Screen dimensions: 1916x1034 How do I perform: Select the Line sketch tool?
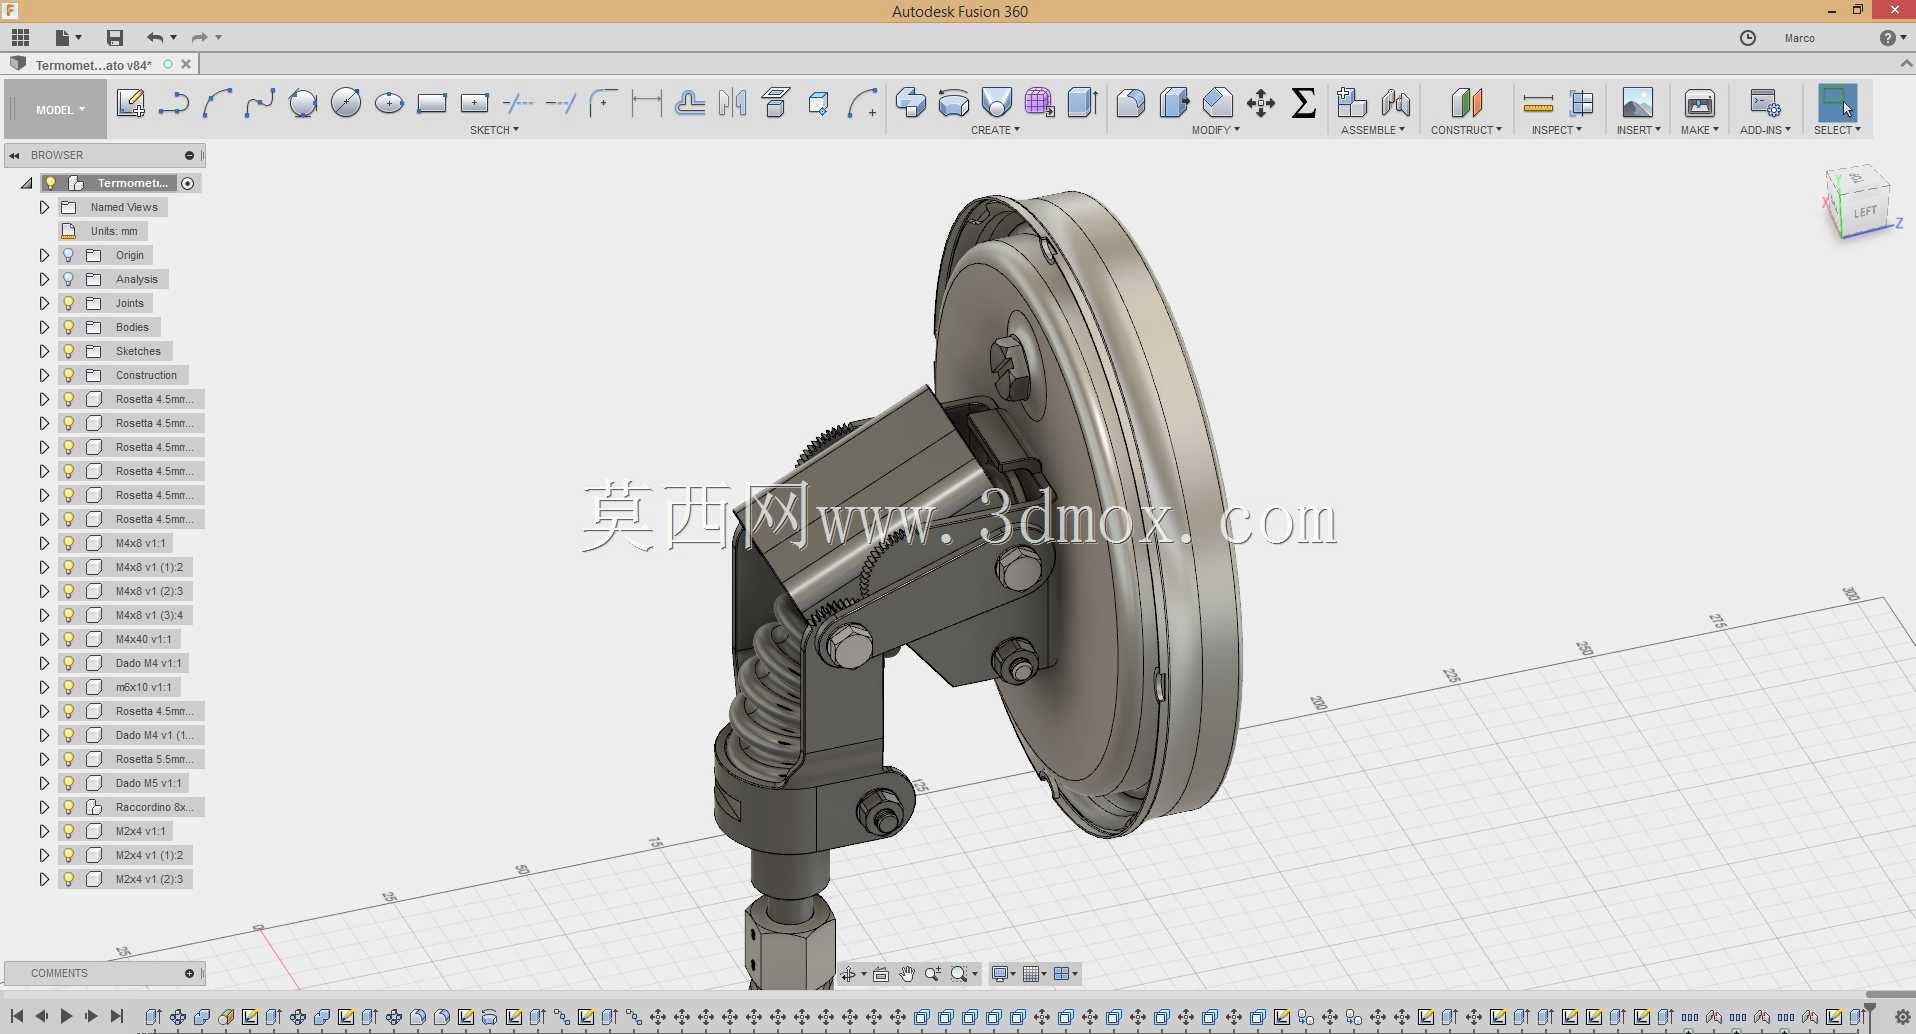coord(174,103)
